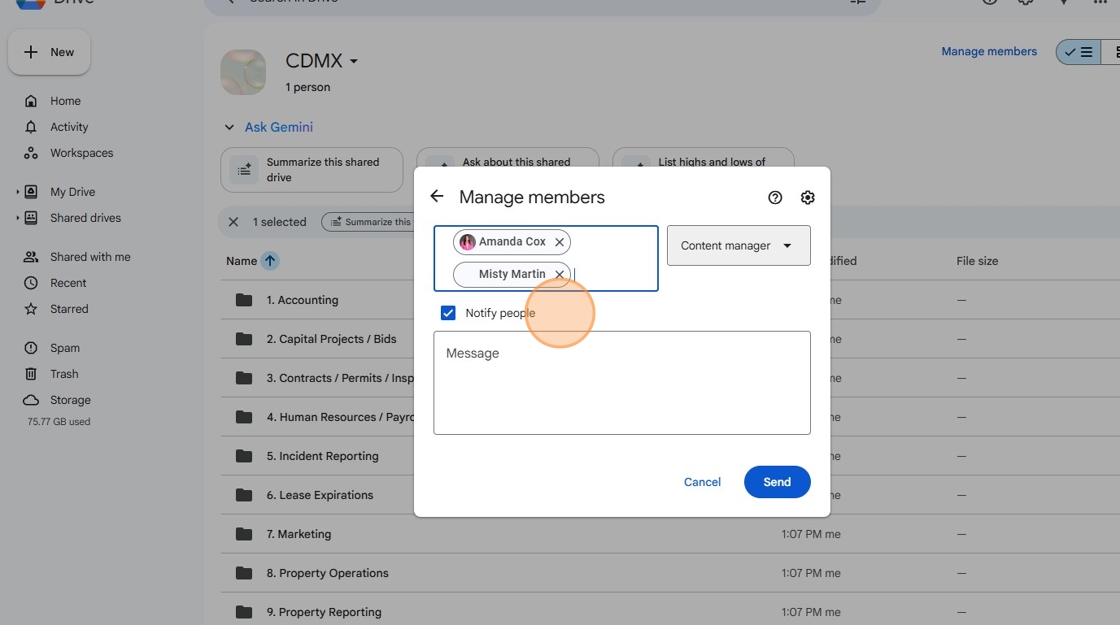Expand the CDMX drive name dropdown

click(x=354, y=61)
